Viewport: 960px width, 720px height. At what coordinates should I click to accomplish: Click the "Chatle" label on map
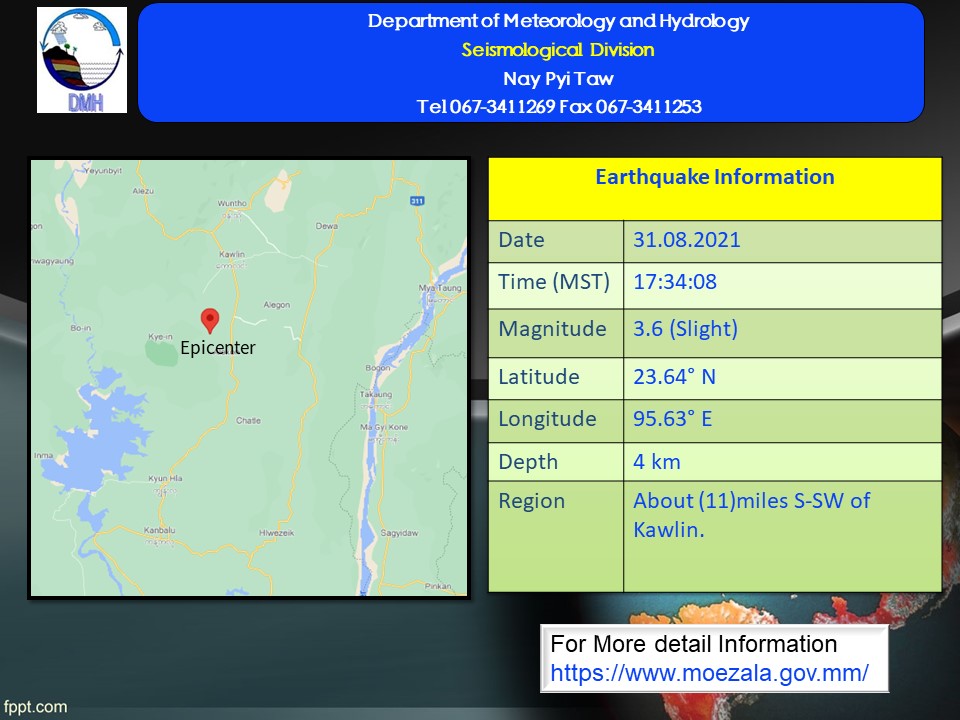[248, 421]
